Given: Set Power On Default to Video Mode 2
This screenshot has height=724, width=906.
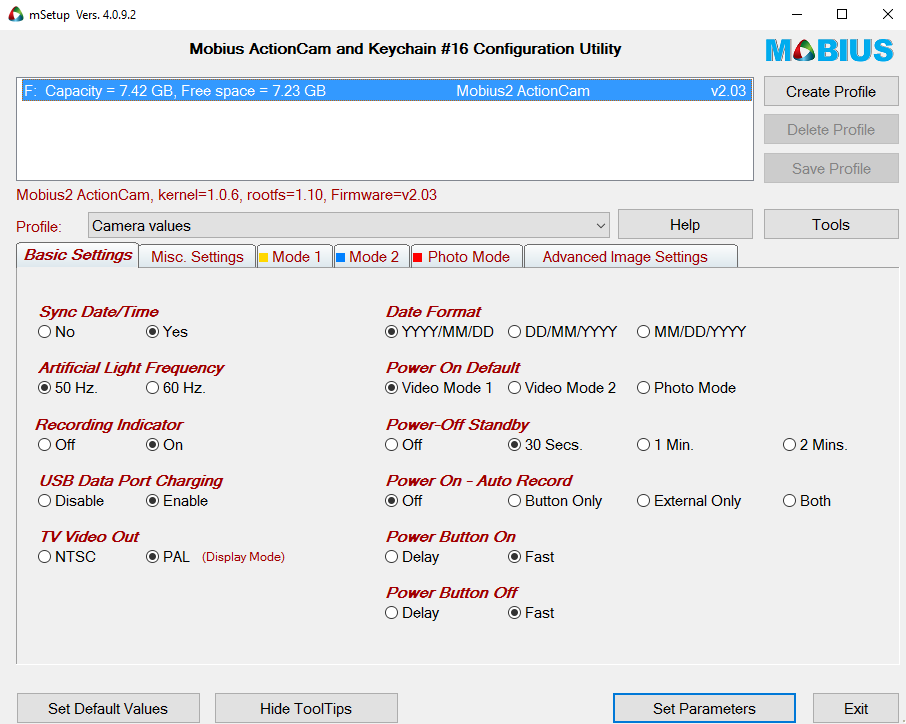Looking at the screenshot, I should [562, 388].
